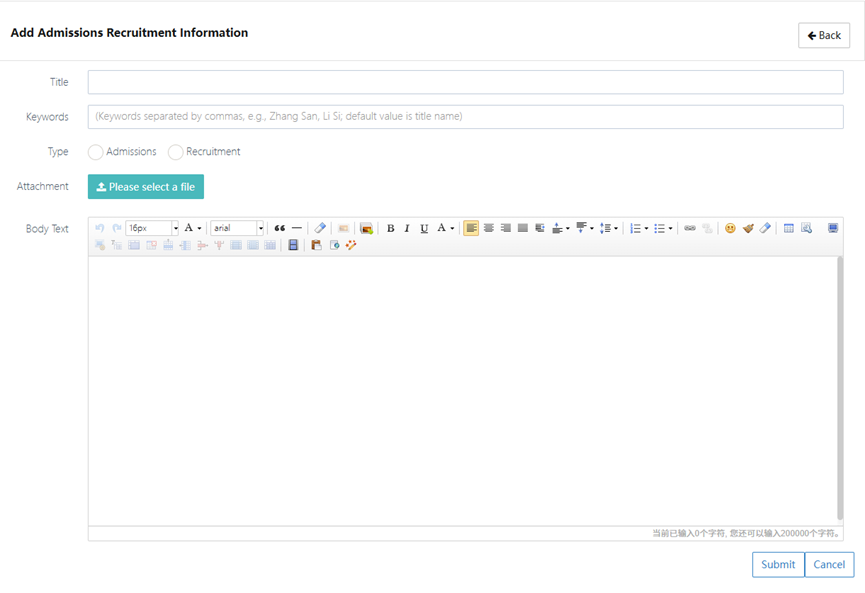
Task: Toggle fullscreen editor mode
Action: (x=833, y=228)
